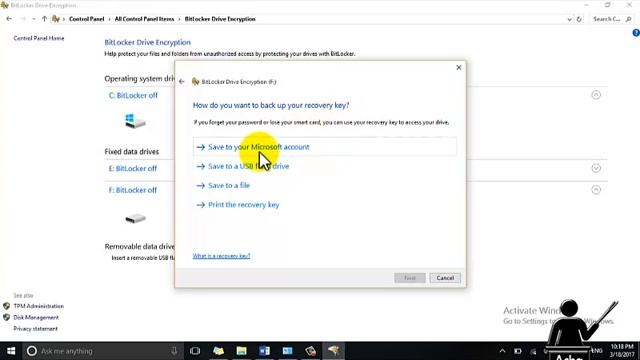The image size is (640, 360).
Task: Open Disk Management link
Action: [36, 318]
